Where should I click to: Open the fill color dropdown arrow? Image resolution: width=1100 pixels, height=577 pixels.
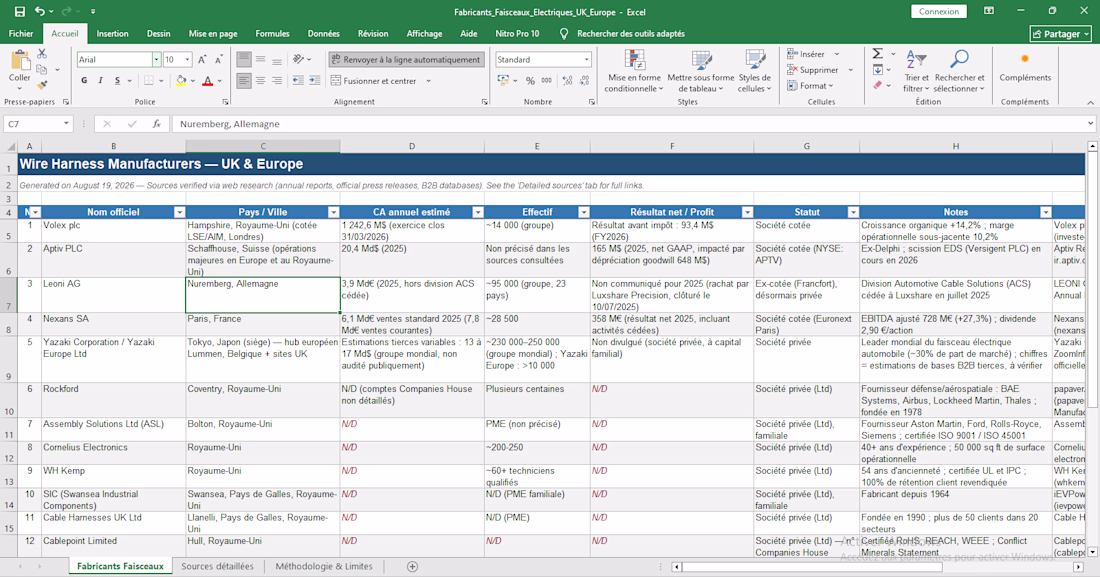[193, 81]
